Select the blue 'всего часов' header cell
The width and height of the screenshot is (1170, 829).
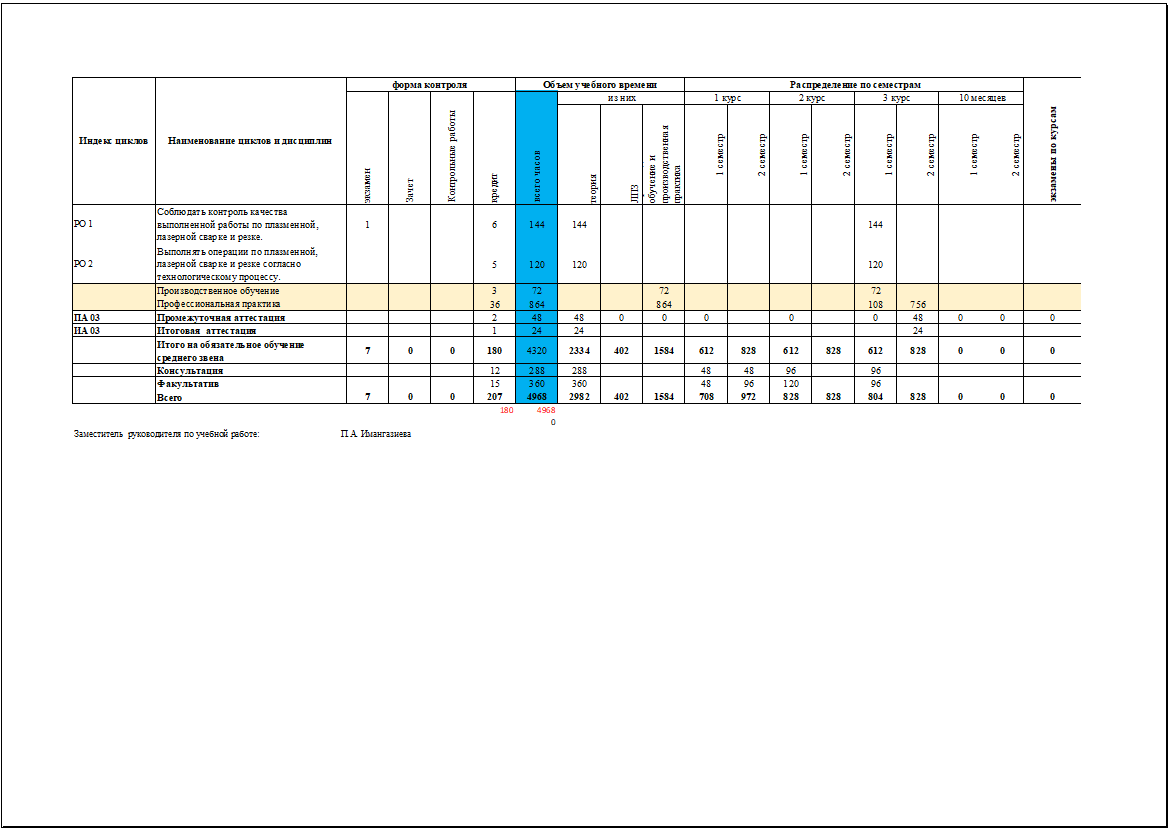[536, 148]
